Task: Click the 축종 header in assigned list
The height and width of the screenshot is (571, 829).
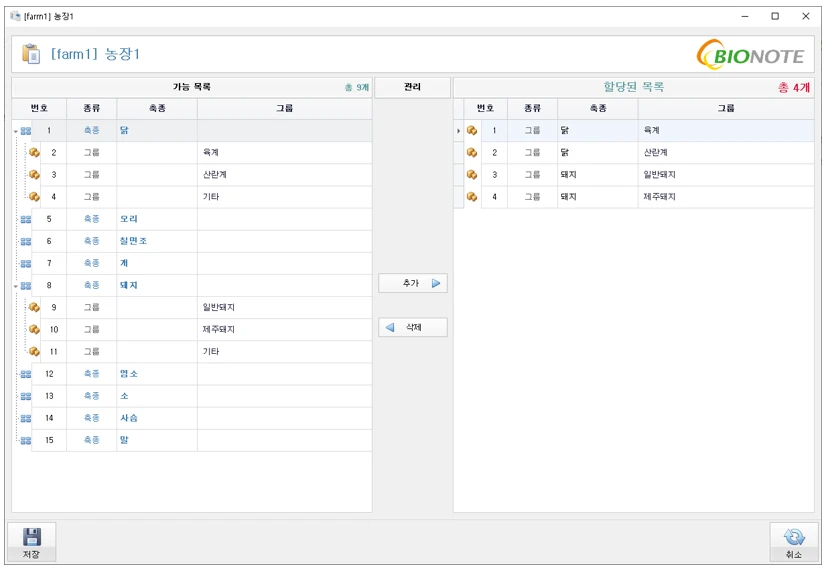Action: tap(598, 108)
